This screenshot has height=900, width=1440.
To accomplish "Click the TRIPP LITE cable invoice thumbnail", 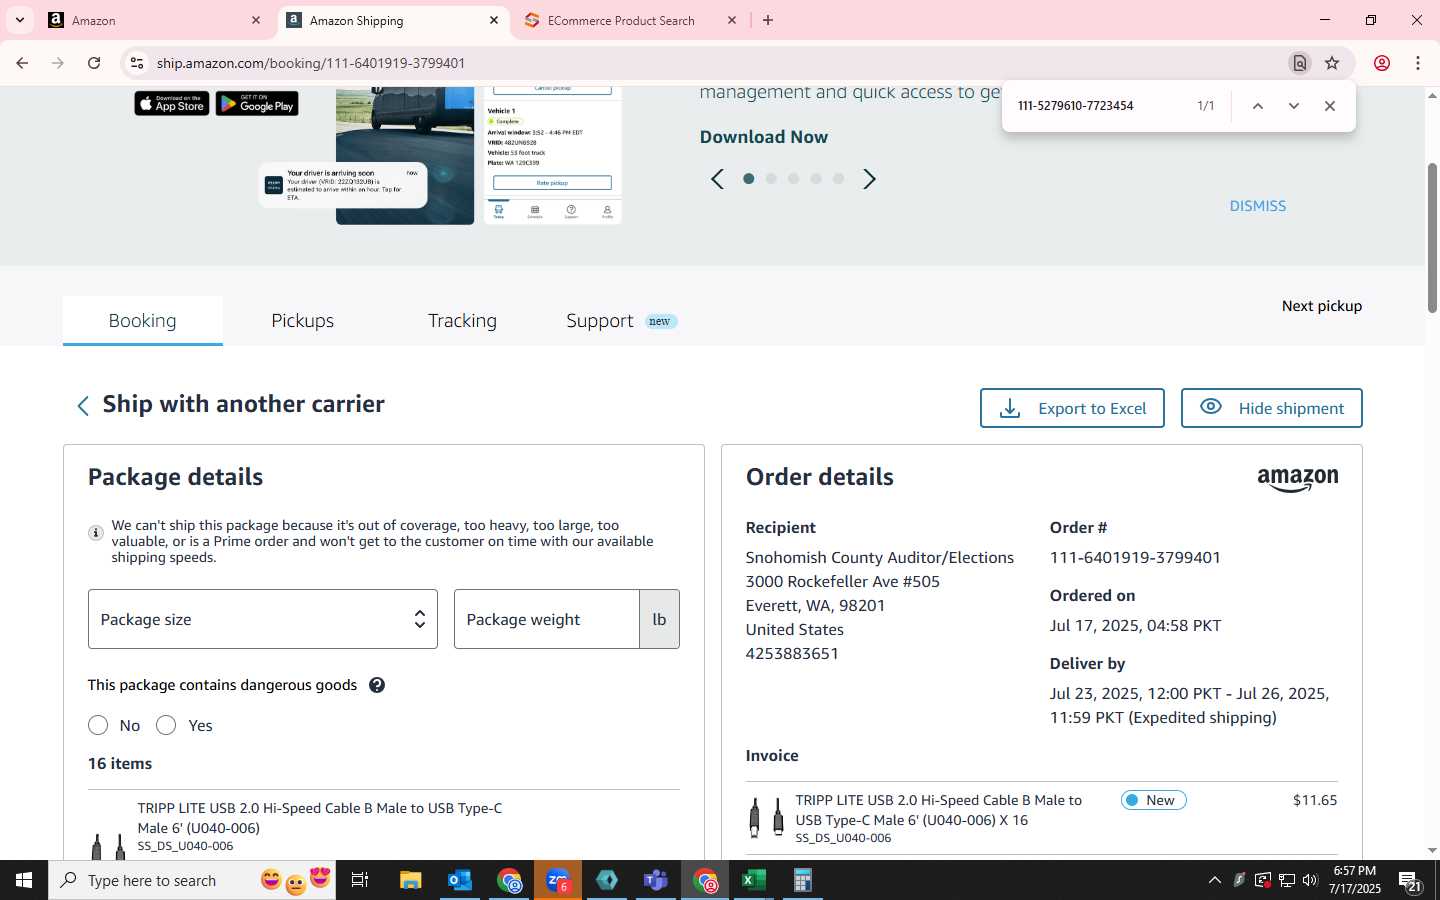I will (x=767, y=818).
